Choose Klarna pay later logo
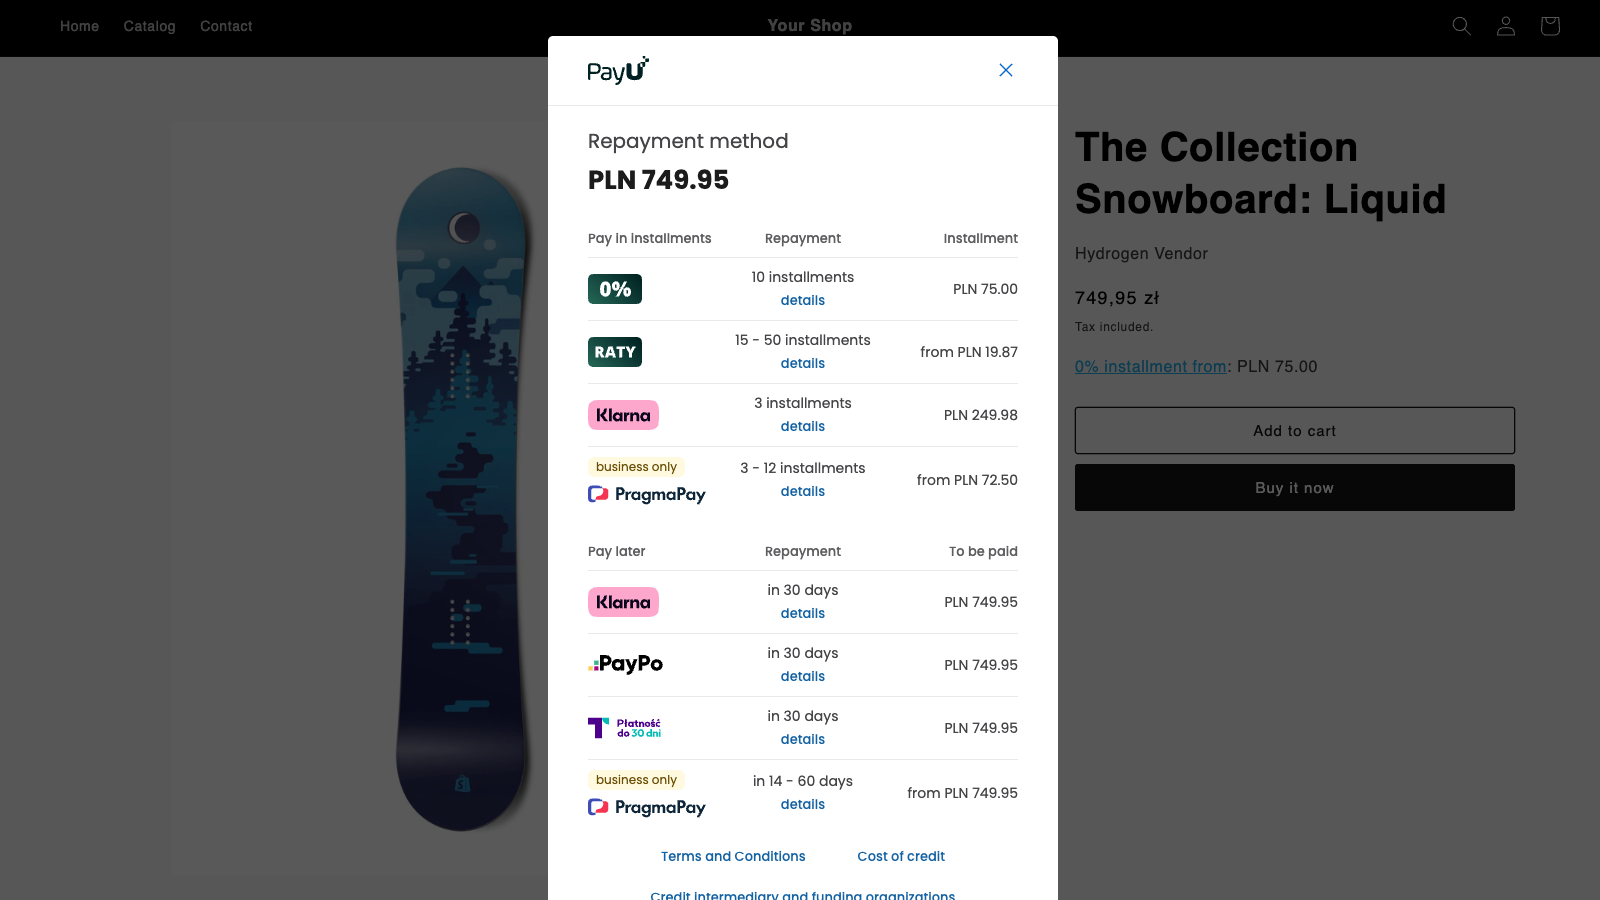Viewport: 1600px width, 900px height. 623,602
